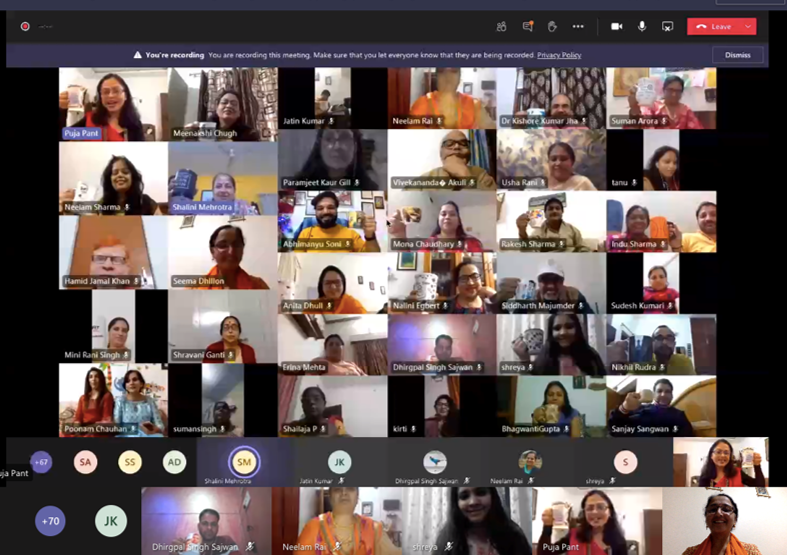Toggle the microphone mute
787x555 pixels.
click(x=642, y=27)
